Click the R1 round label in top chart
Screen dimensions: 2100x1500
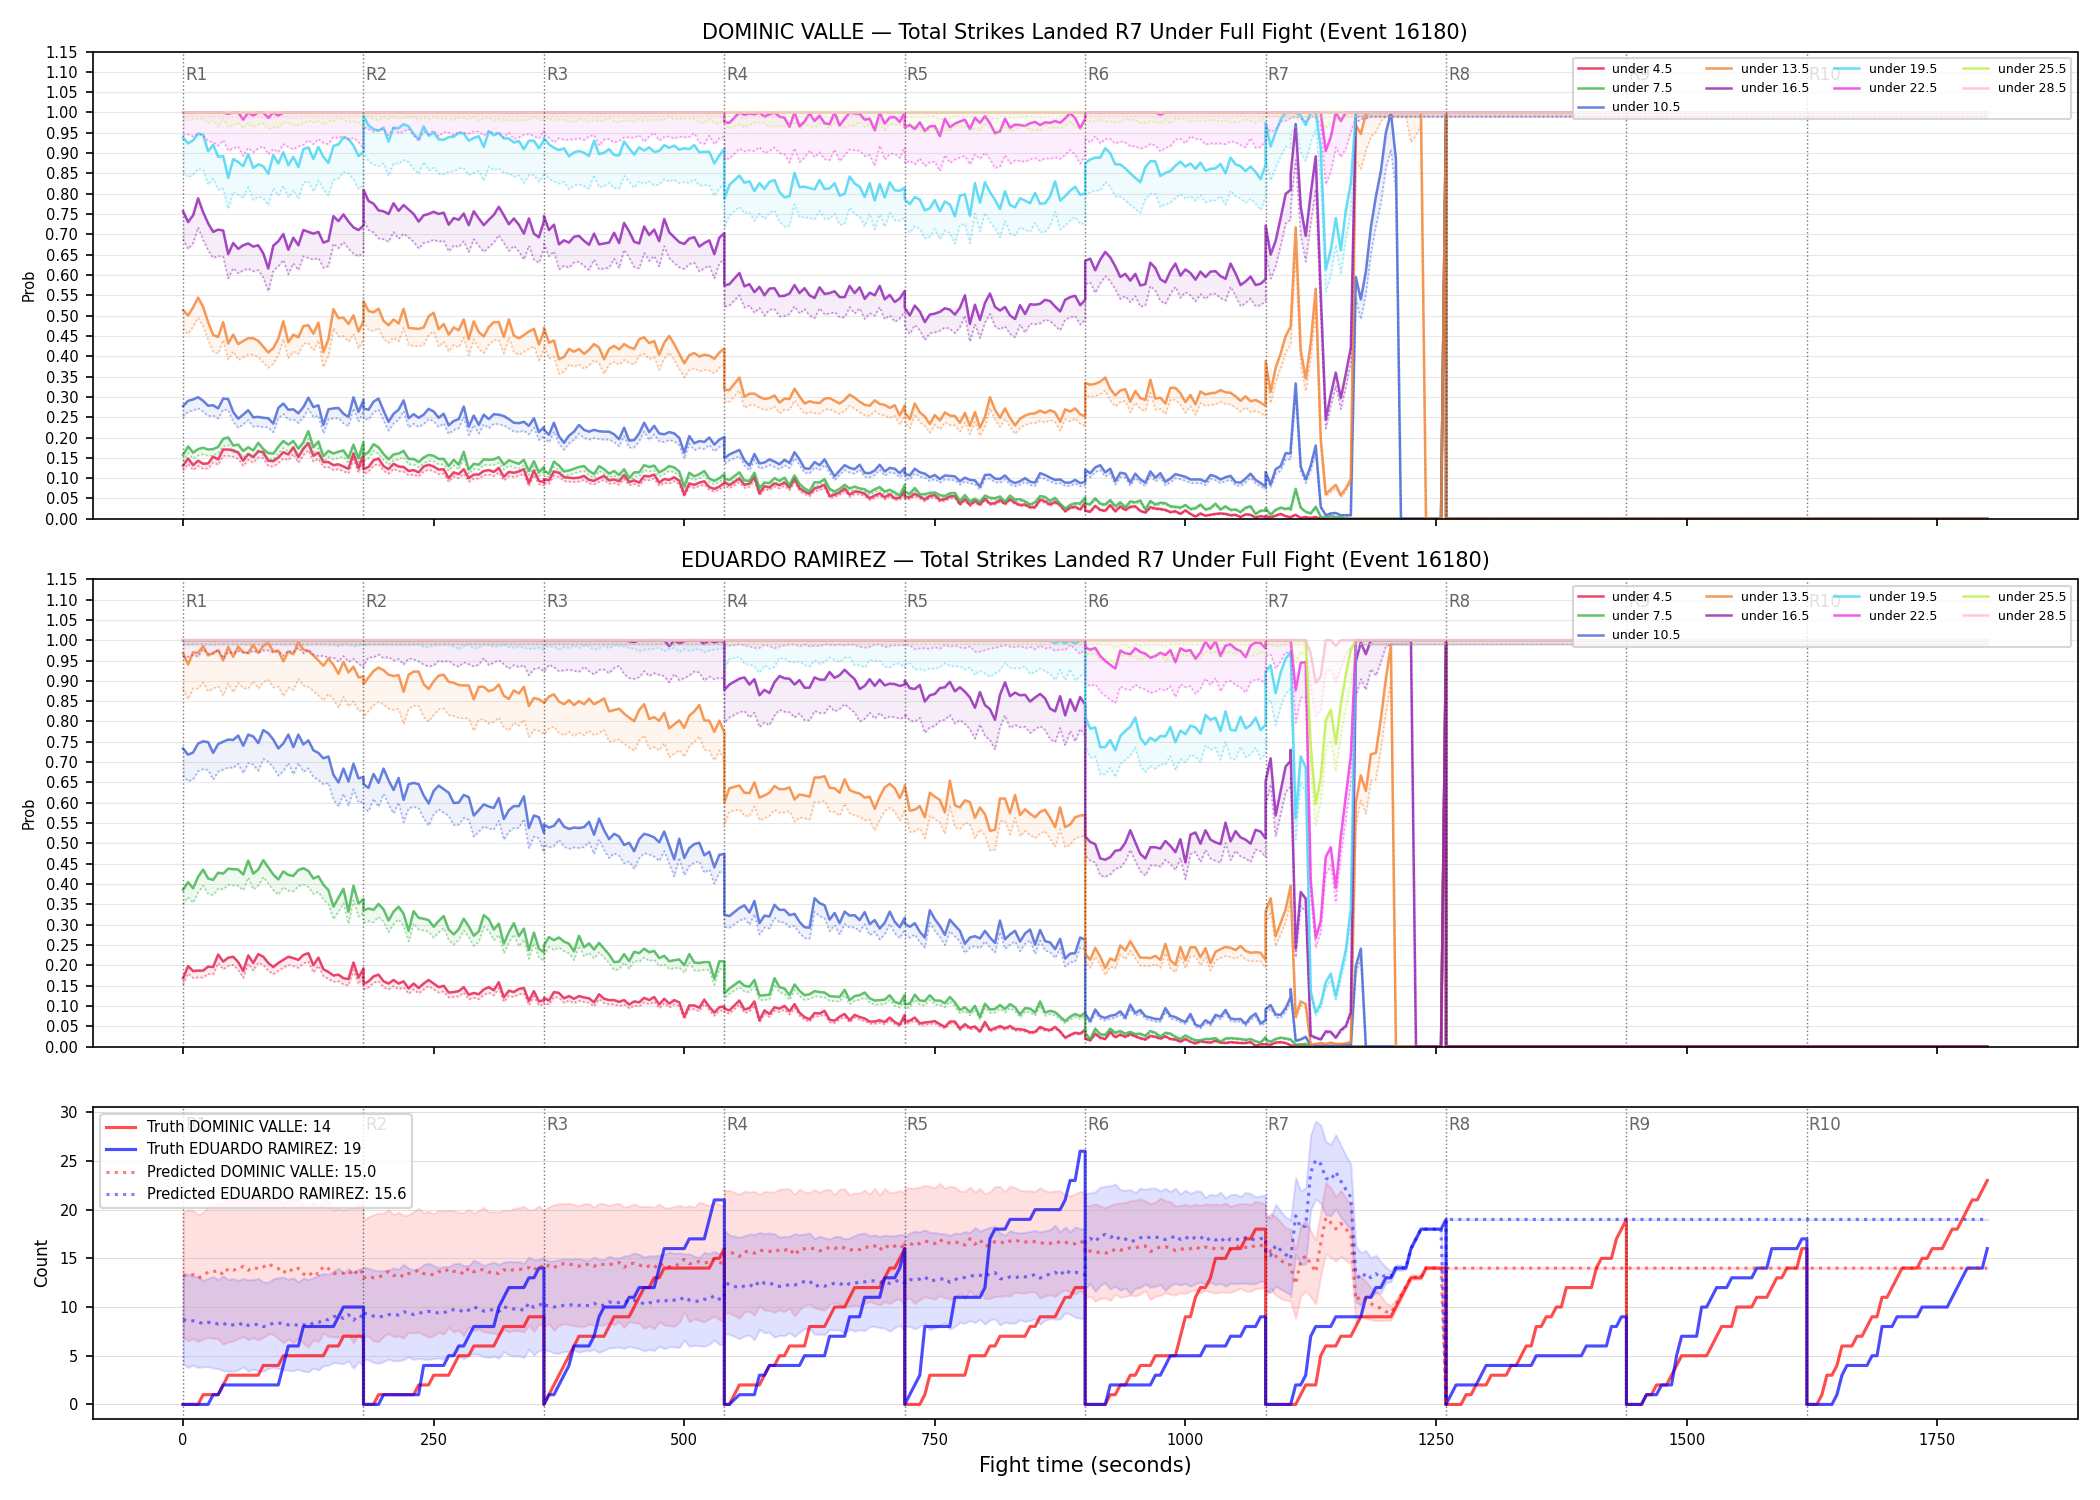(196, 74)
